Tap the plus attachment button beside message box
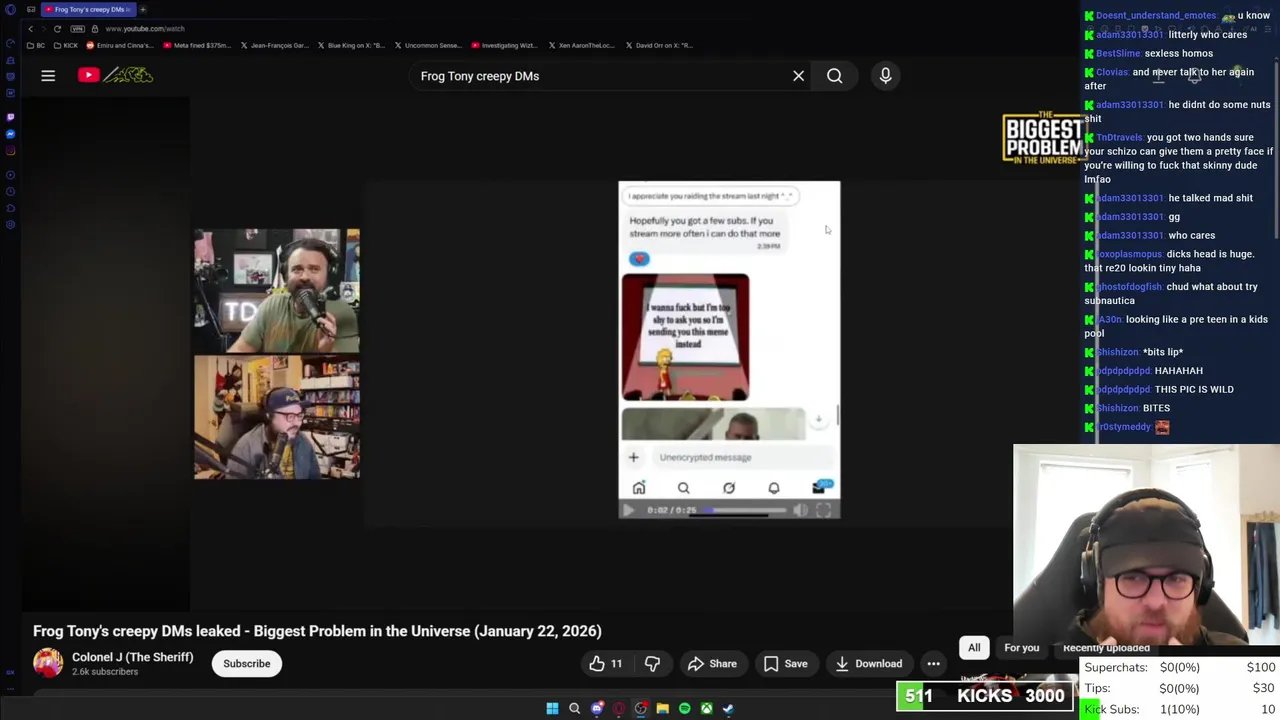 click(633, 457)
